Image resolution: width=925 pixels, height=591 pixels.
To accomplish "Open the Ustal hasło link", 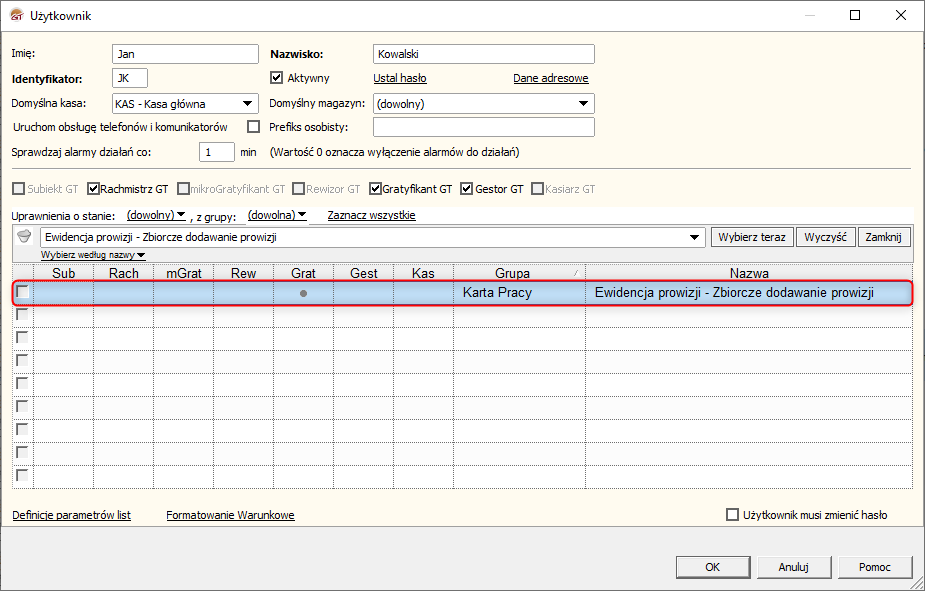I will click(x=400, y=78).
